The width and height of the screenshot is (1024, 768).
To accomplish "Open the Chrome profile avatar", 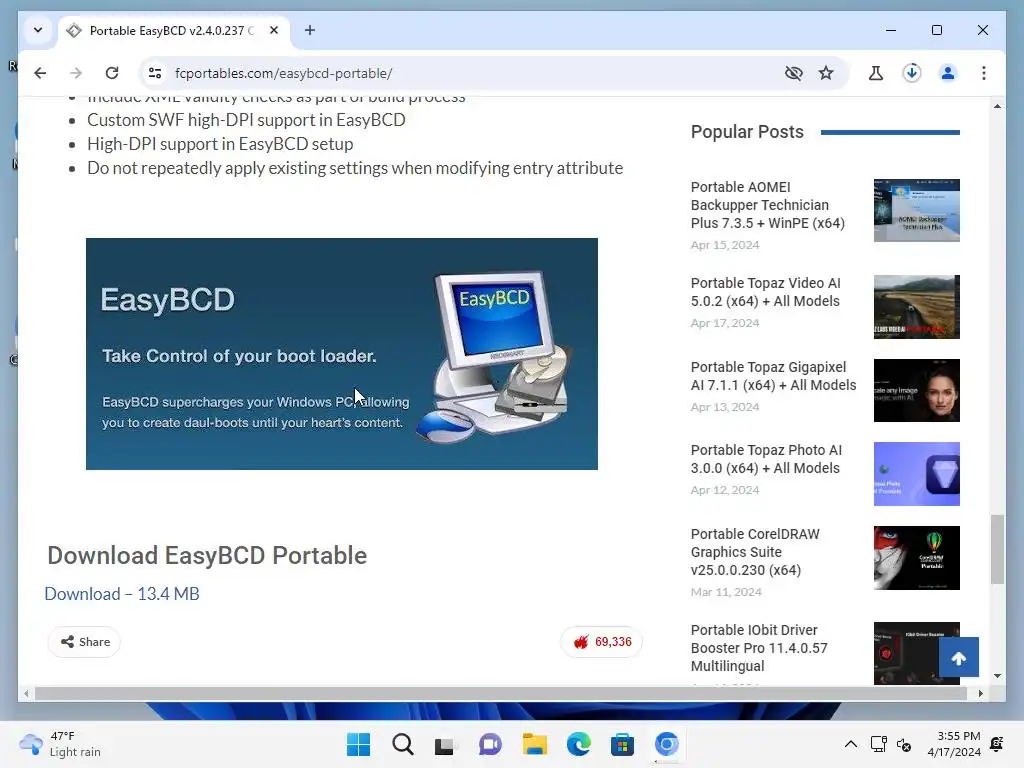I will click(948, 73).
